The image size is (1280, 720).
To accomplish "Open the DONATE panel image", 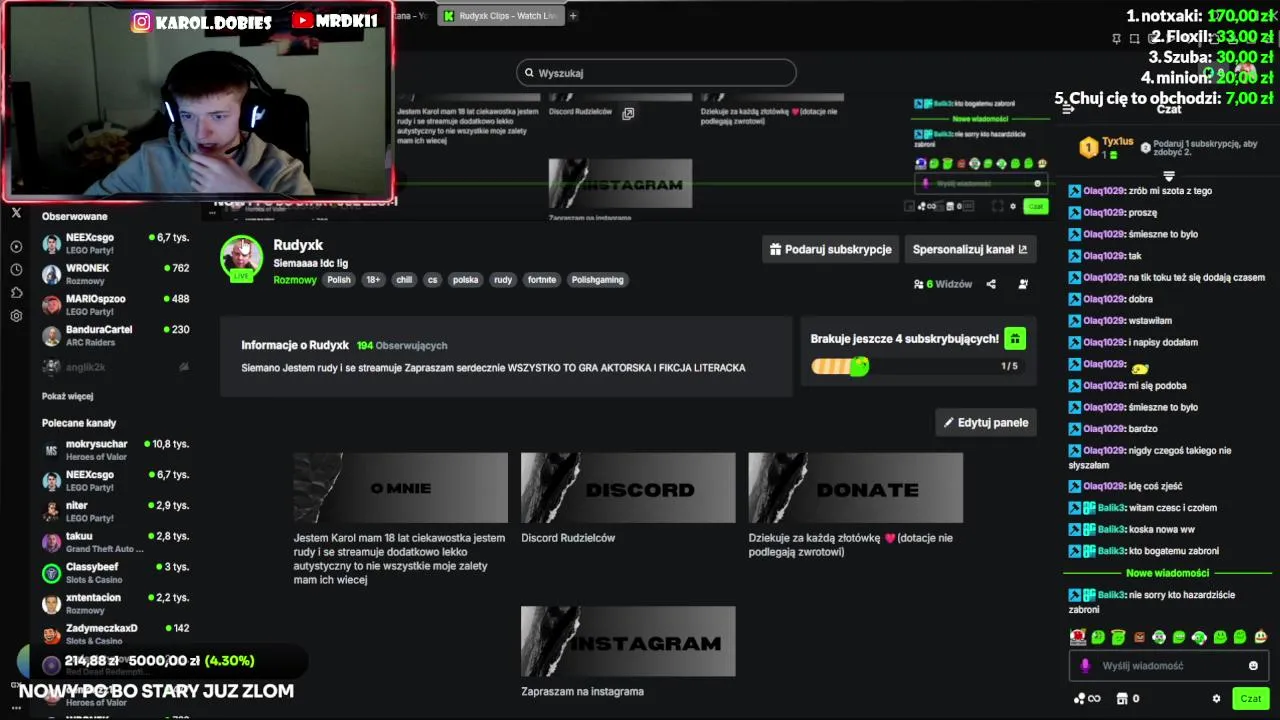I will tap(856, 488).
